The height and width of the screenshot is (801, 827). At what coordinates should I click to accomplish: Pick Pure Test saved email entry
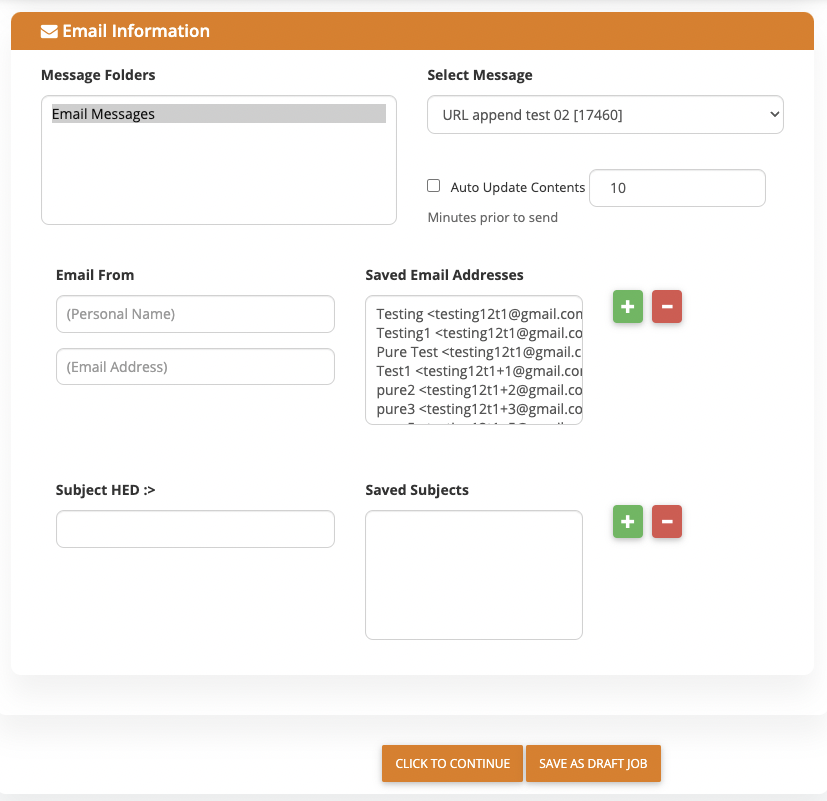479,352
